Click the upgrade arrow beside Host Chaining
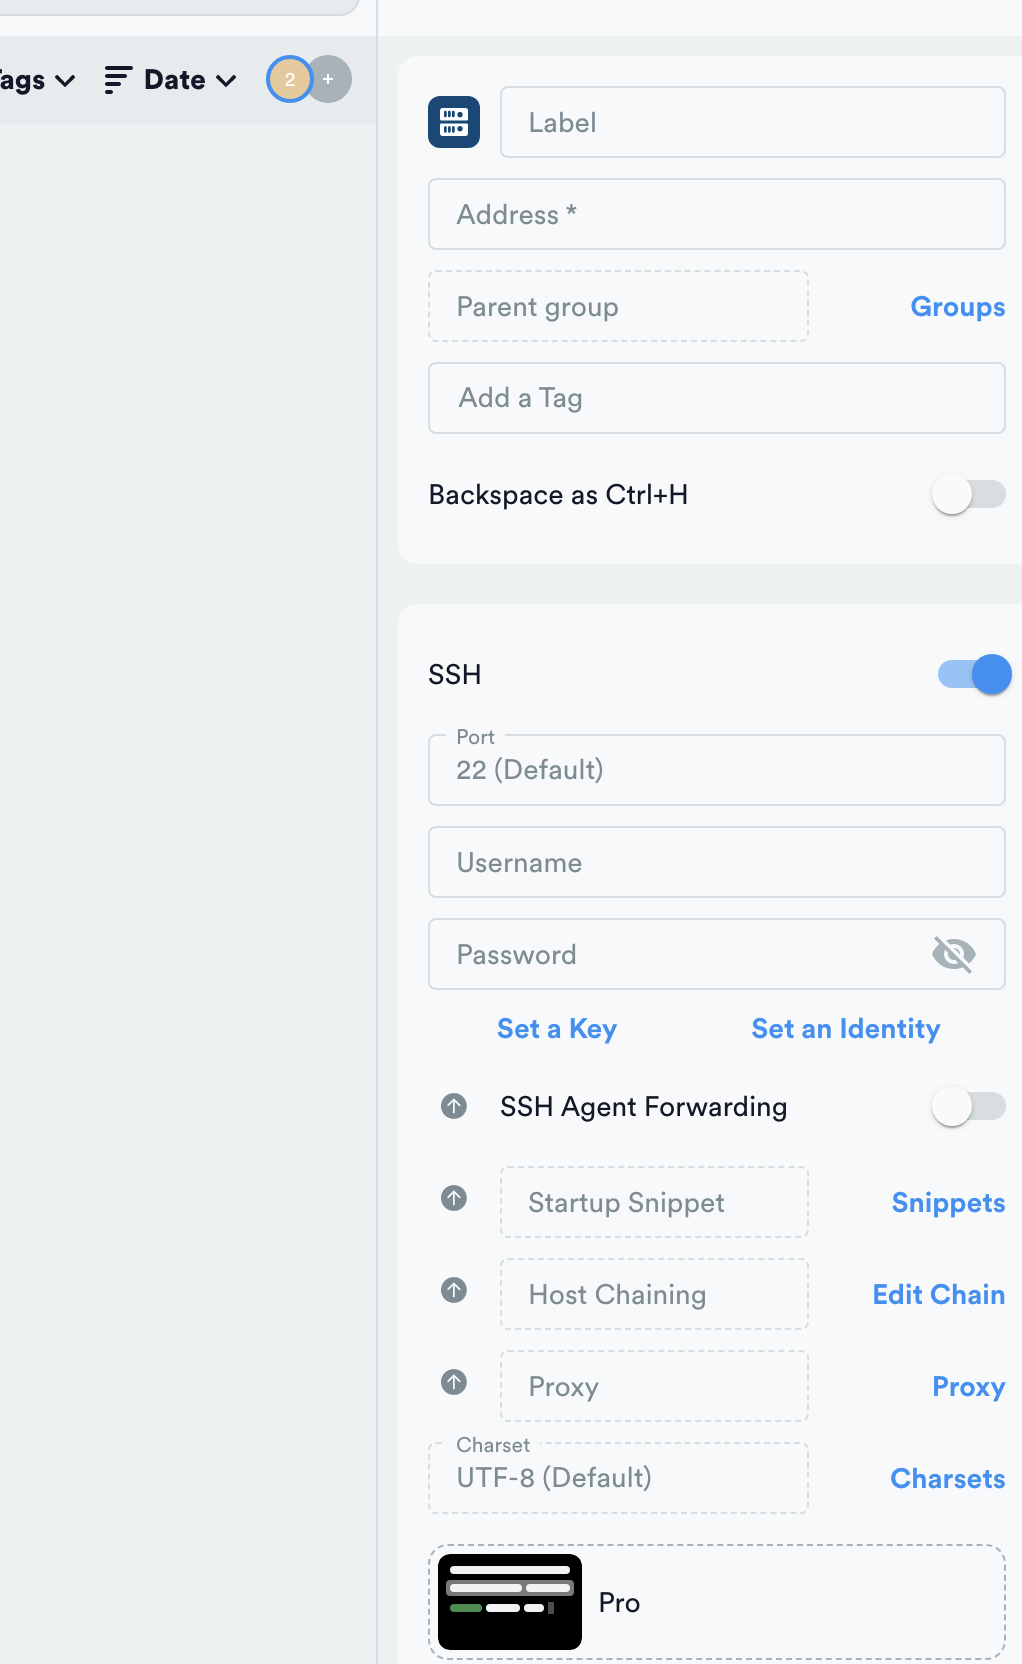 (x=454, y=1290)
